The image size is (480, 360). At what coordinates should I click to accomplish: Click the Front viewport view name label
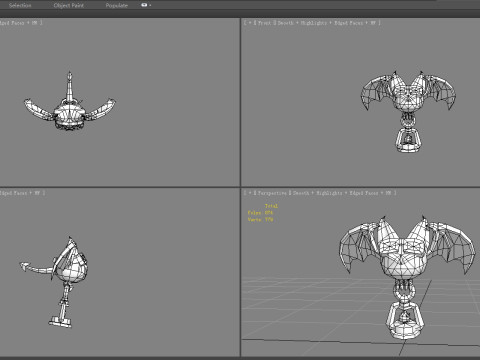[x=264, y=23]
